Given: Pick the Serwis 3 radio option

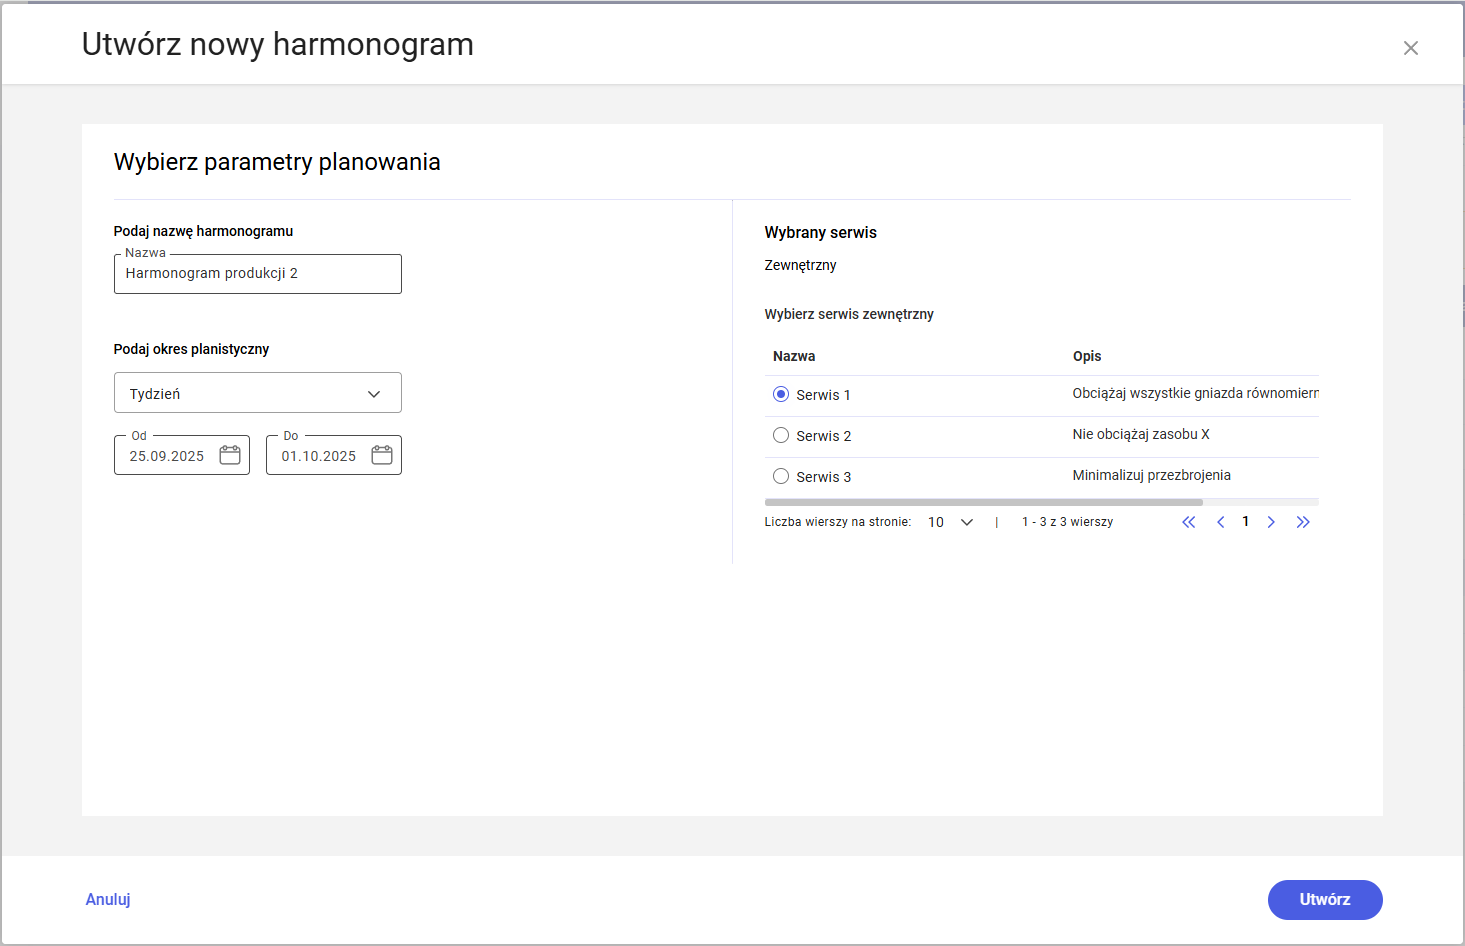Looking at the screenshot, I should tap(781, 476).
